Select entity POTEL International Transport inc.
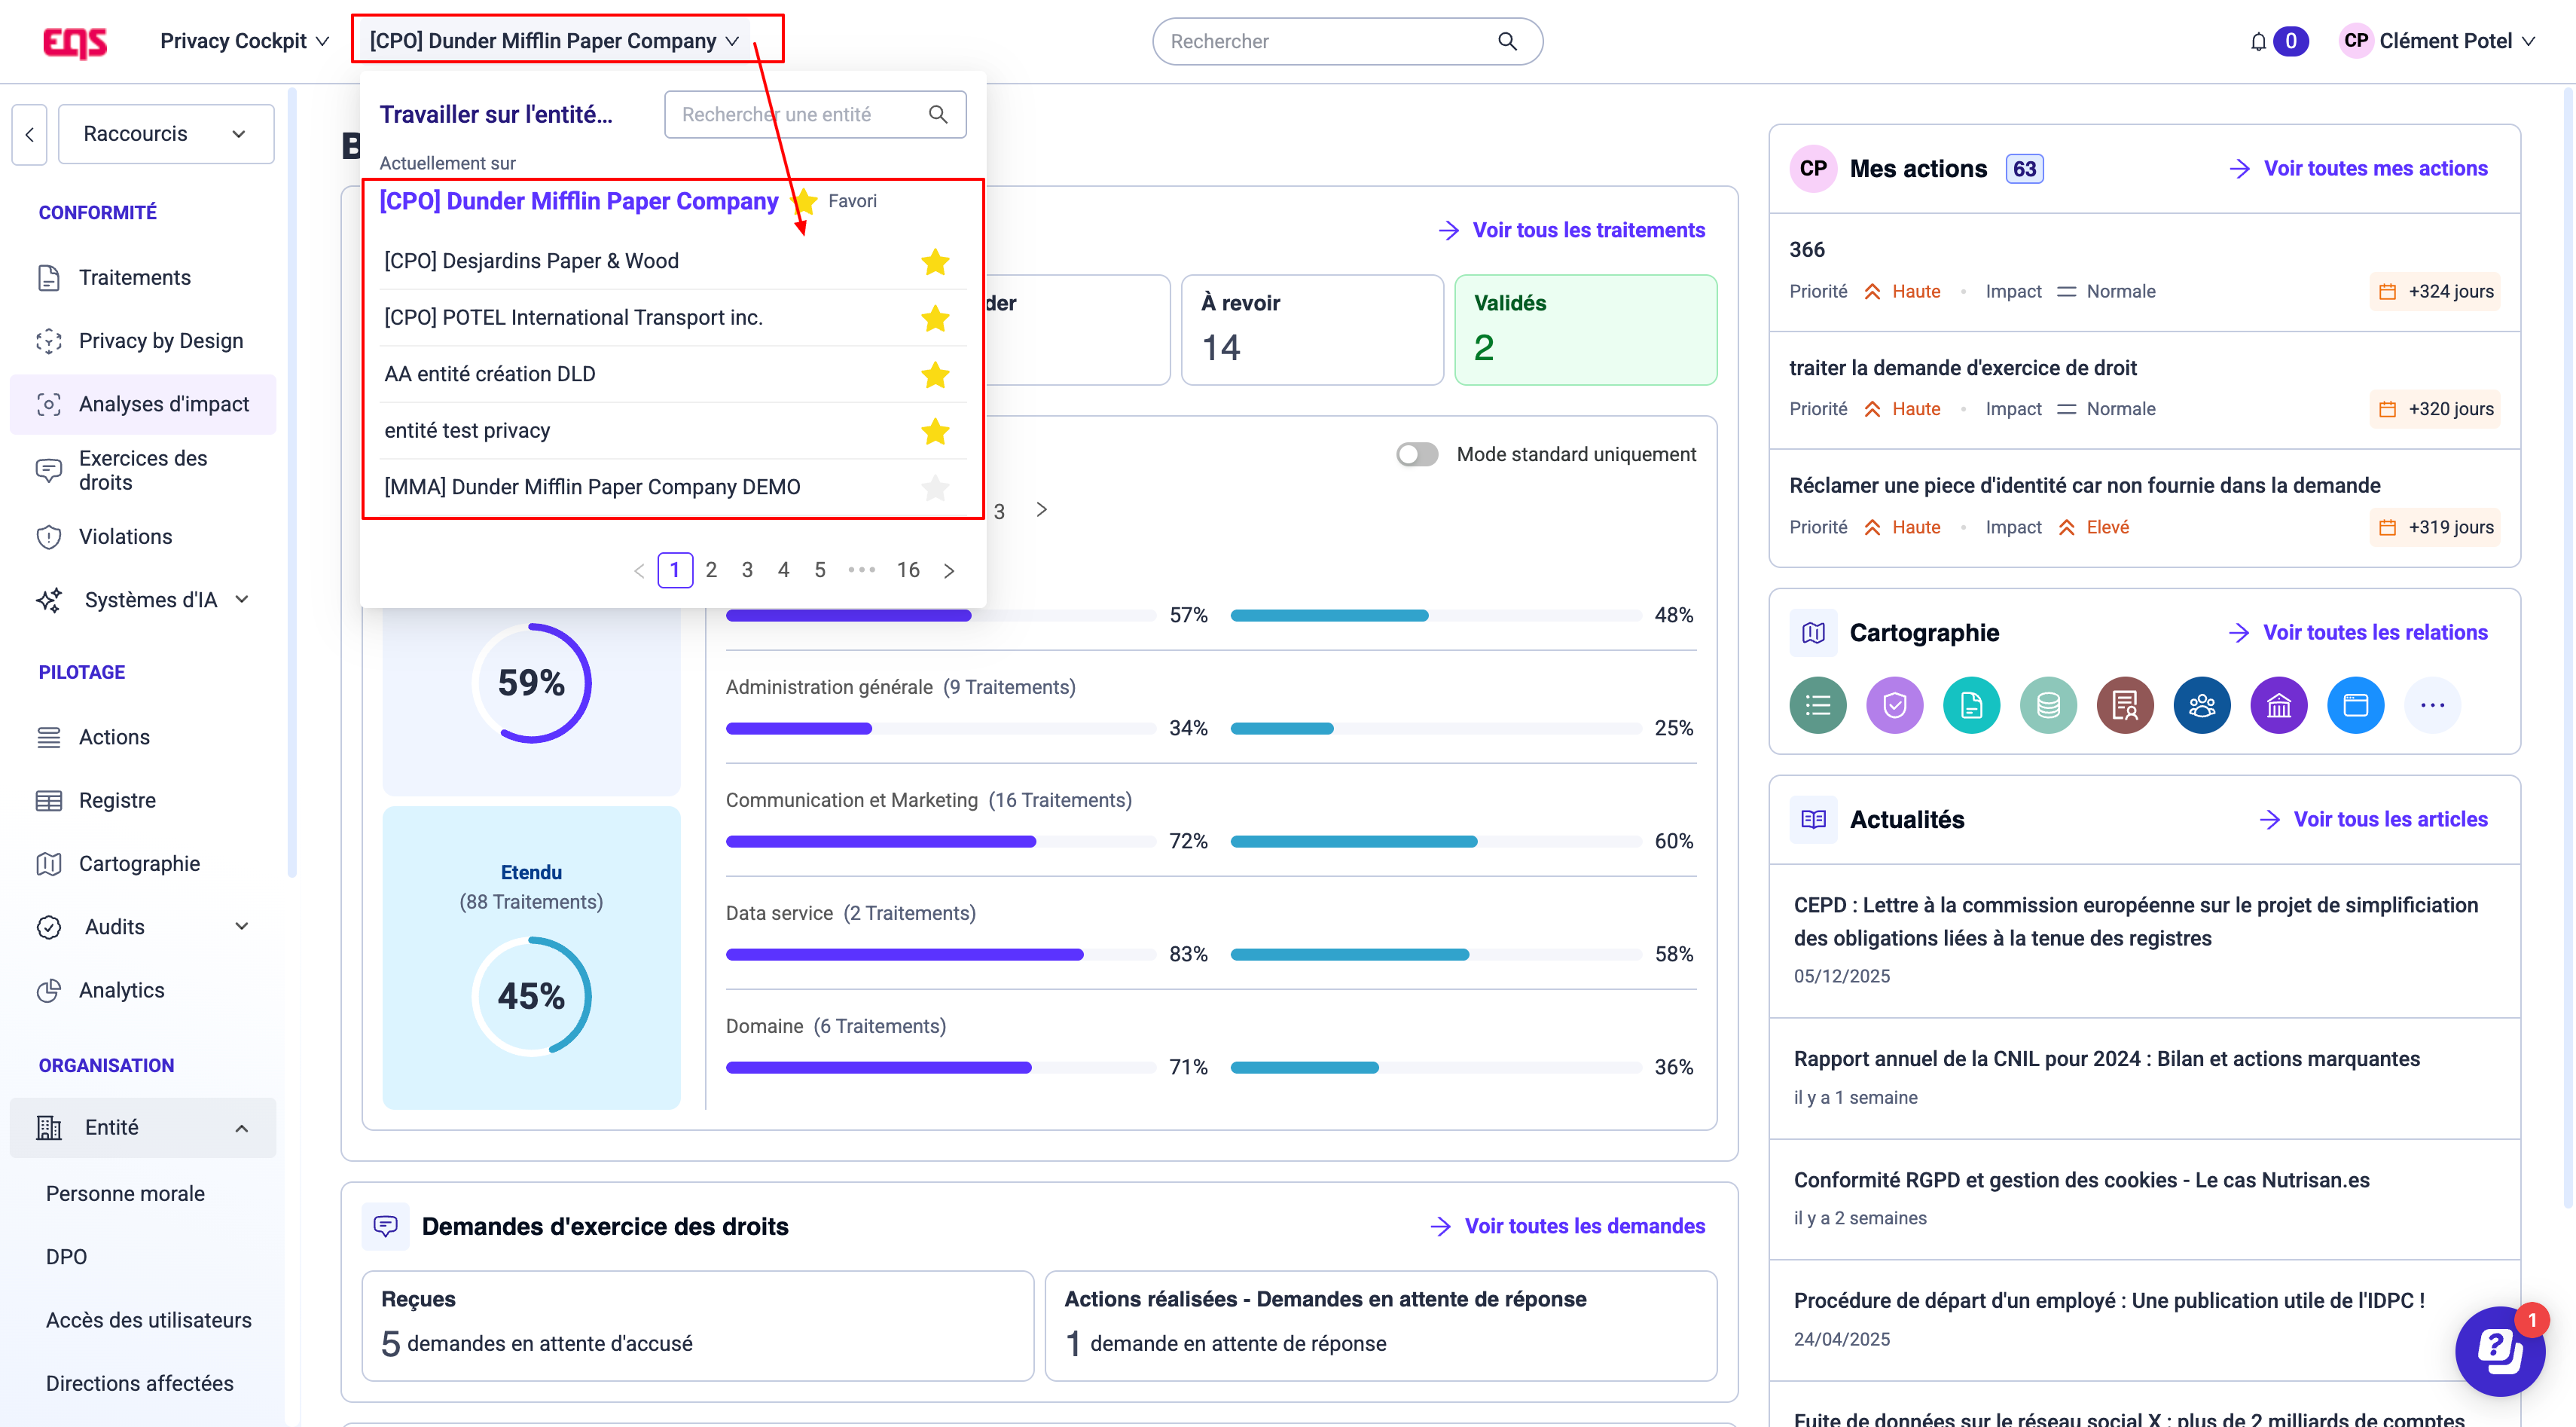 click(x=674, y=318)
